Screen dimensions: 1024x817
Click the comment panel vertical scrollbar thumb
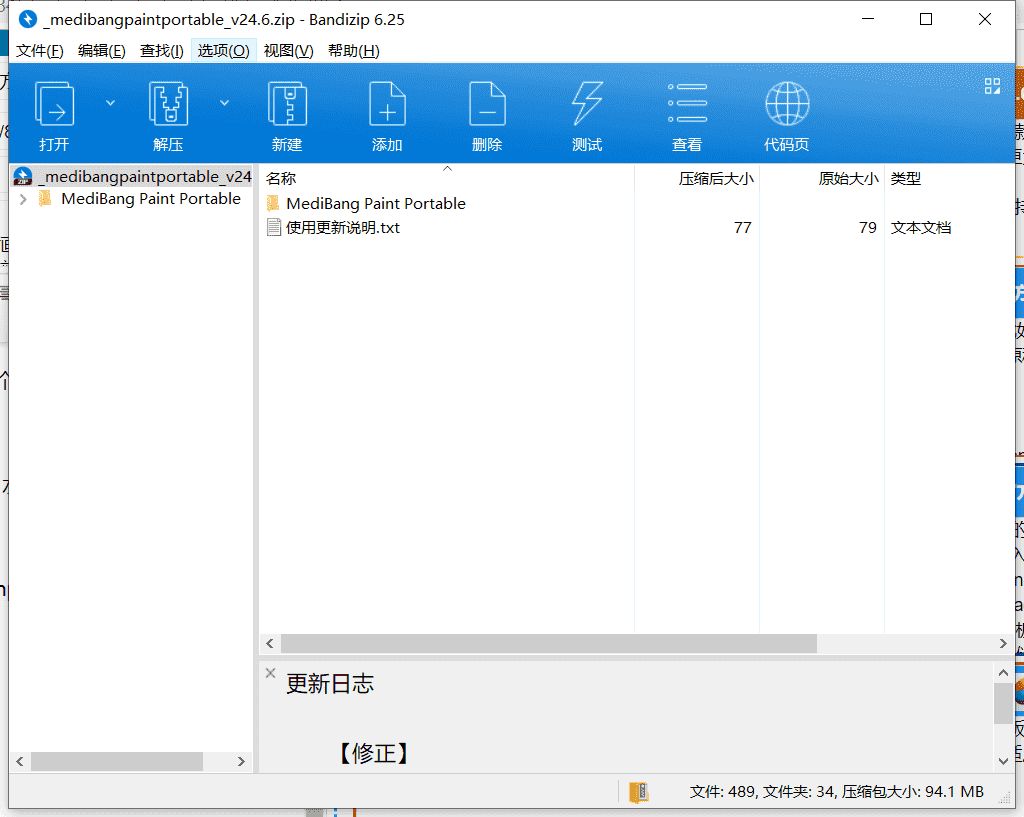point(1003,703)
